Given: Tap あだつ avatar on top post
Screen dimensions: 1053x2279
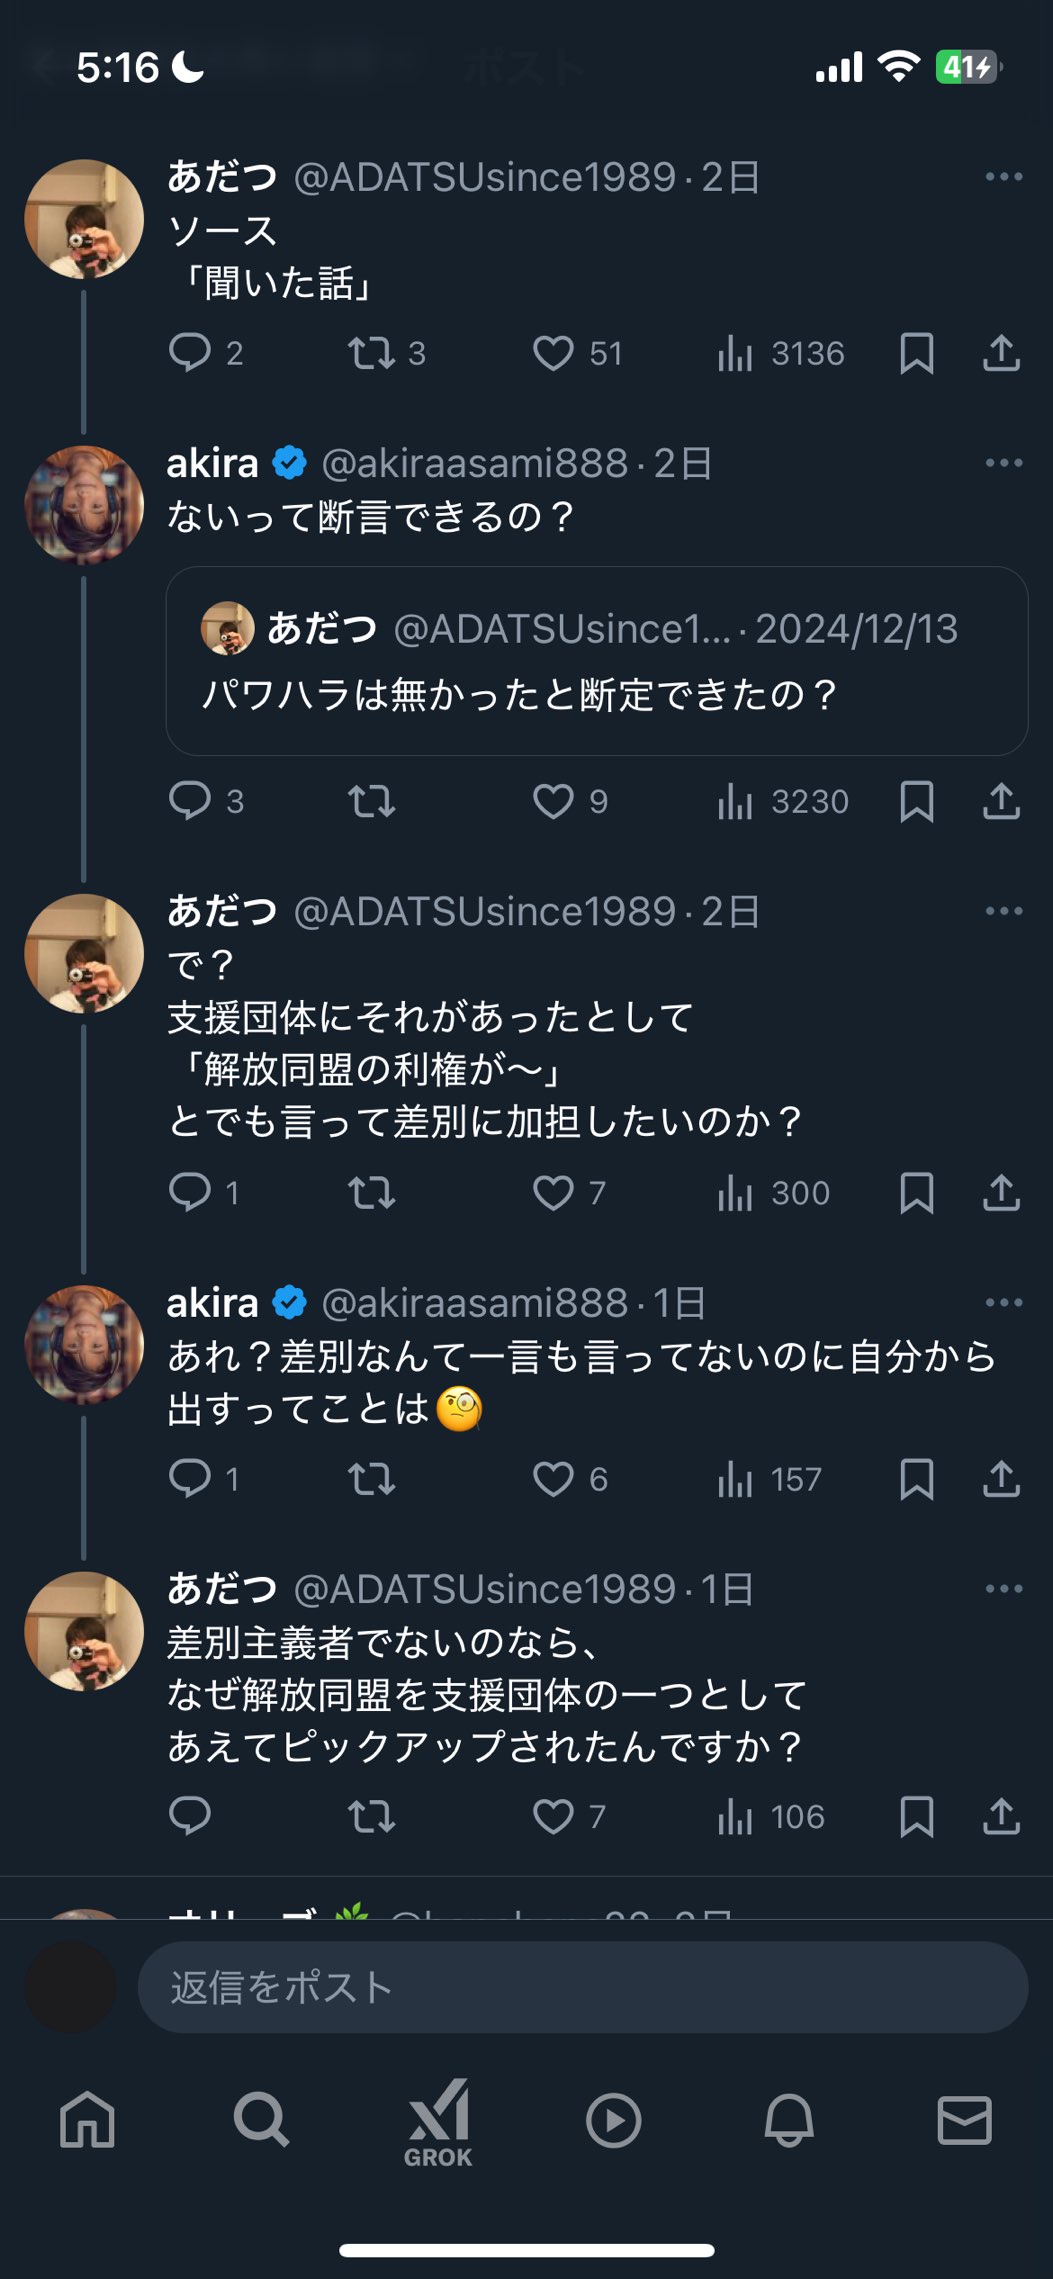Looking at the screenshot, I should [x=84, y=219].
